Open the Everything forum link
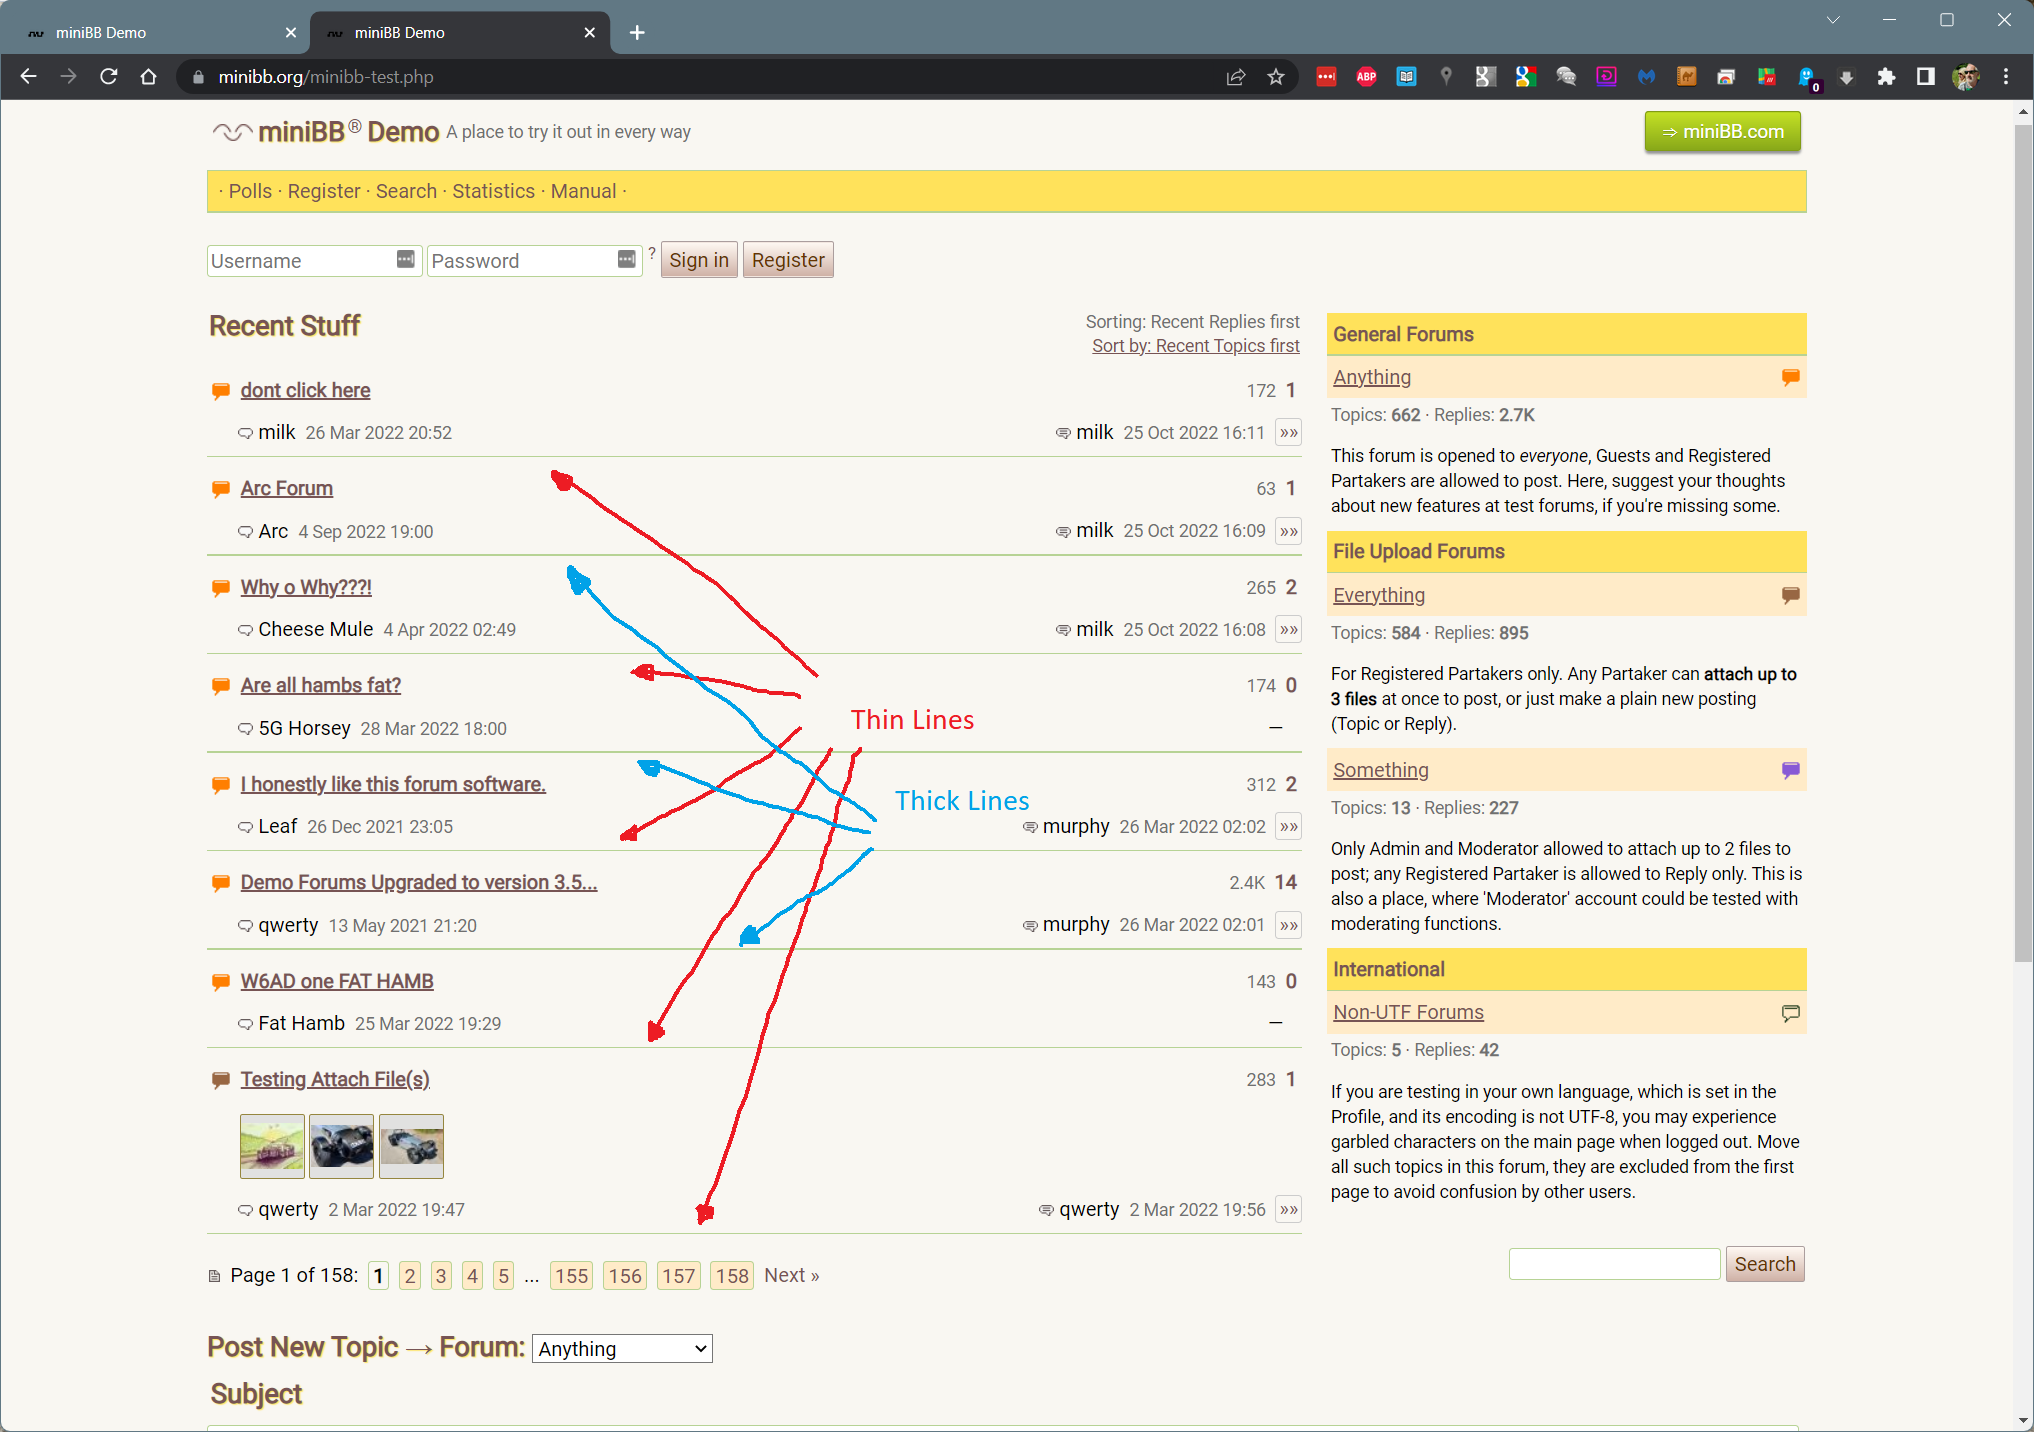This screenshot has height=1432, width=2034. pos(1379,595)
